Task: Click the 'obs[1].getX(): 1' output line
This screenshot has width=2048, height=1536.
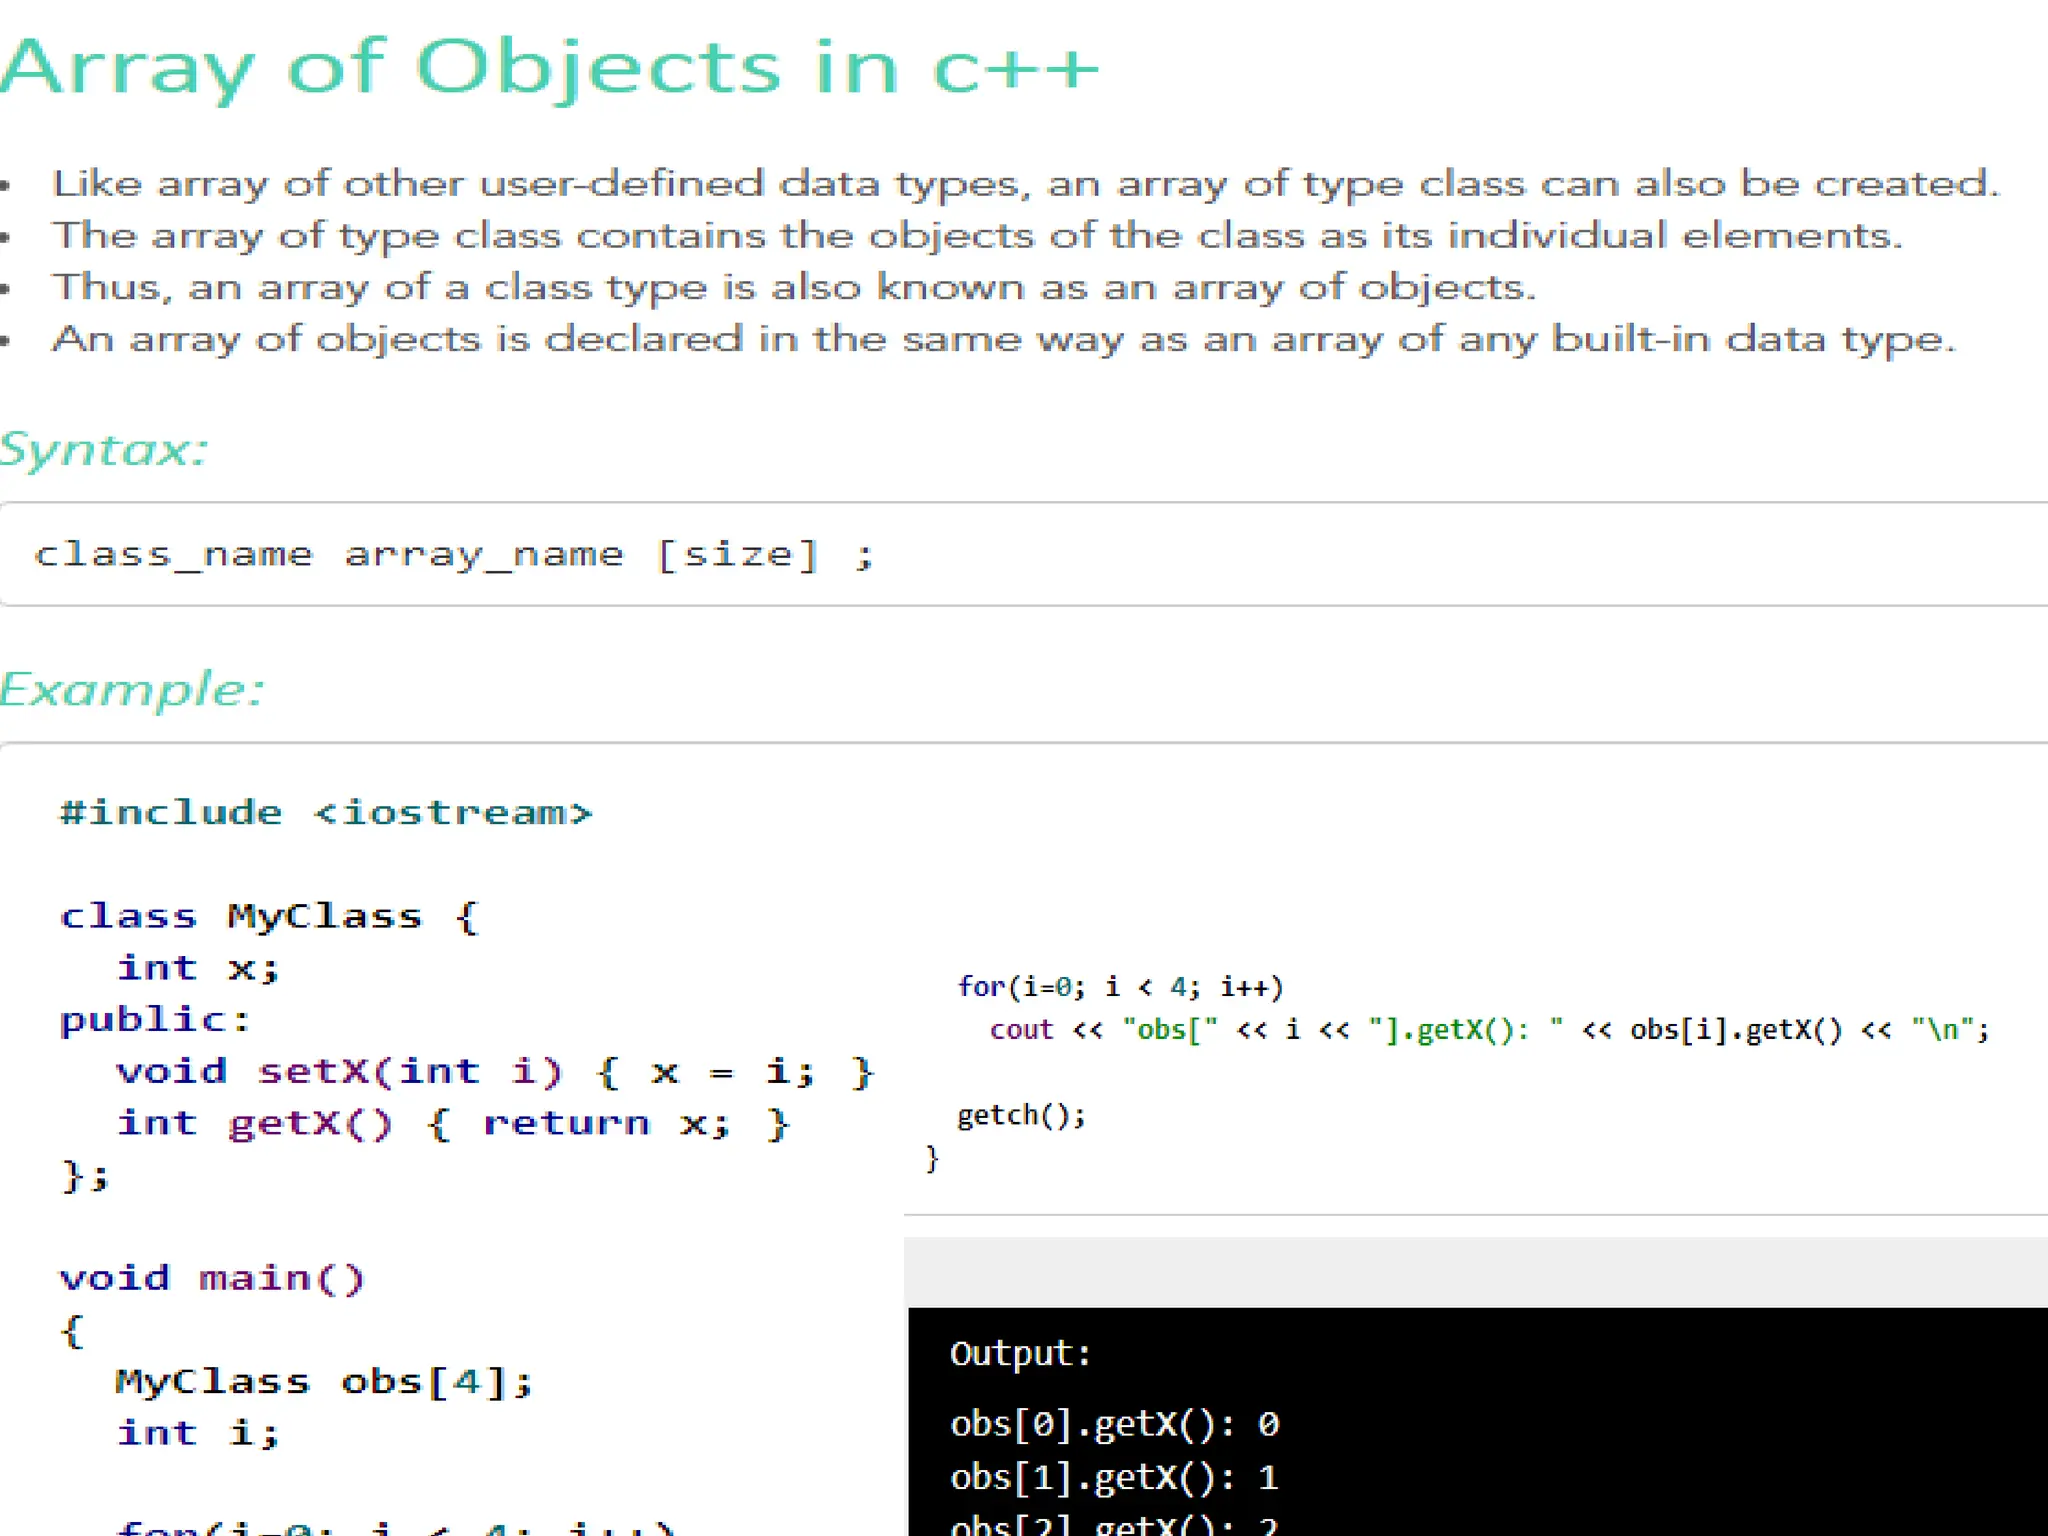Action: [x=1115, y=1477]
